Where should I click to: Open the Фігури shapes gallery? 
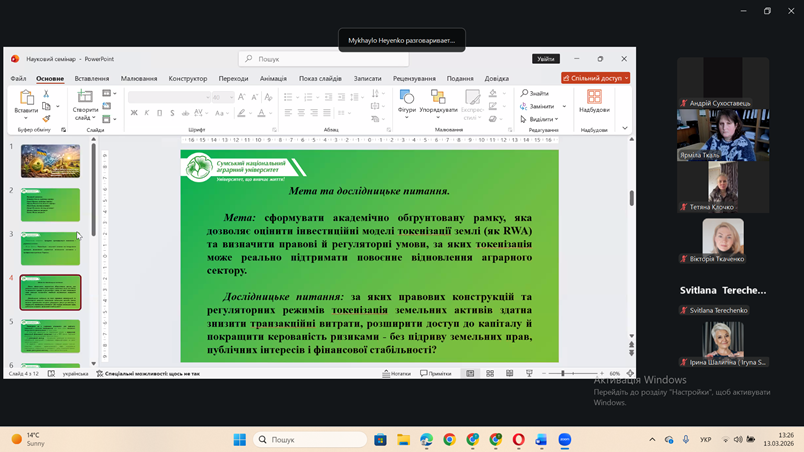point(407,98)
